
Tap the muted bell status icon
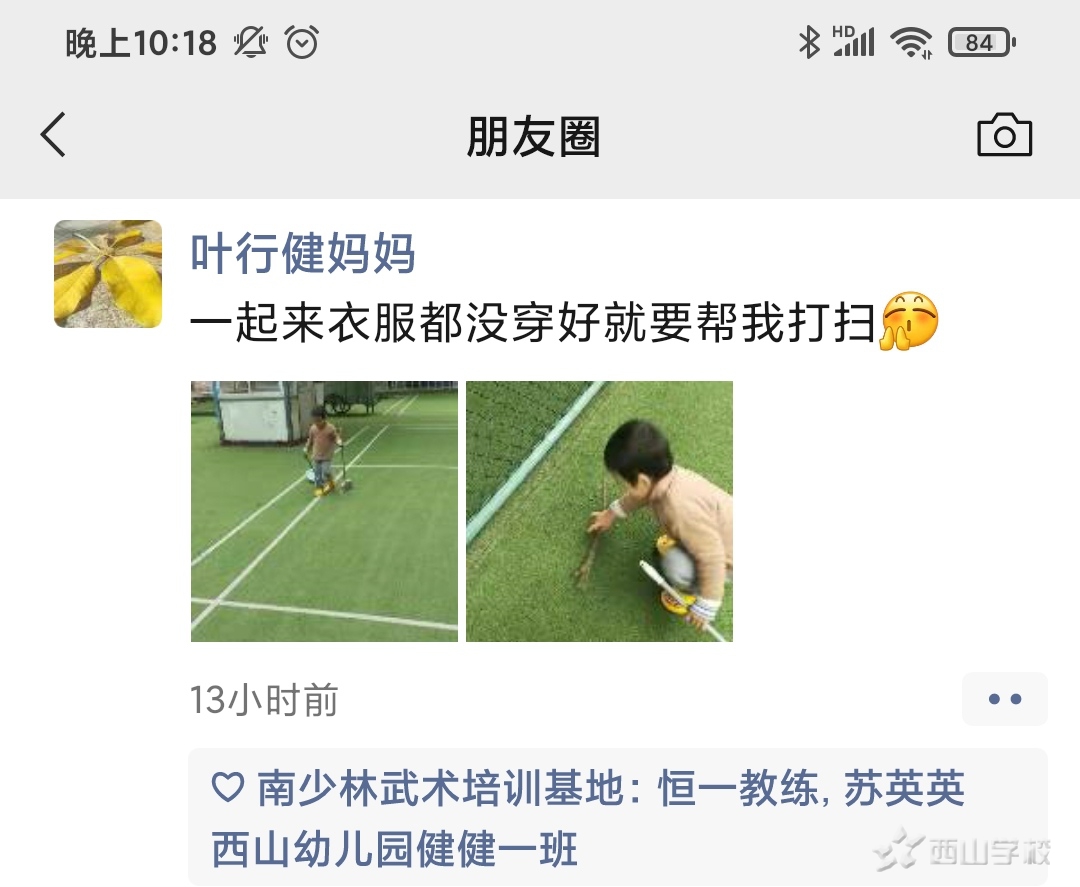tap(251, 43)
